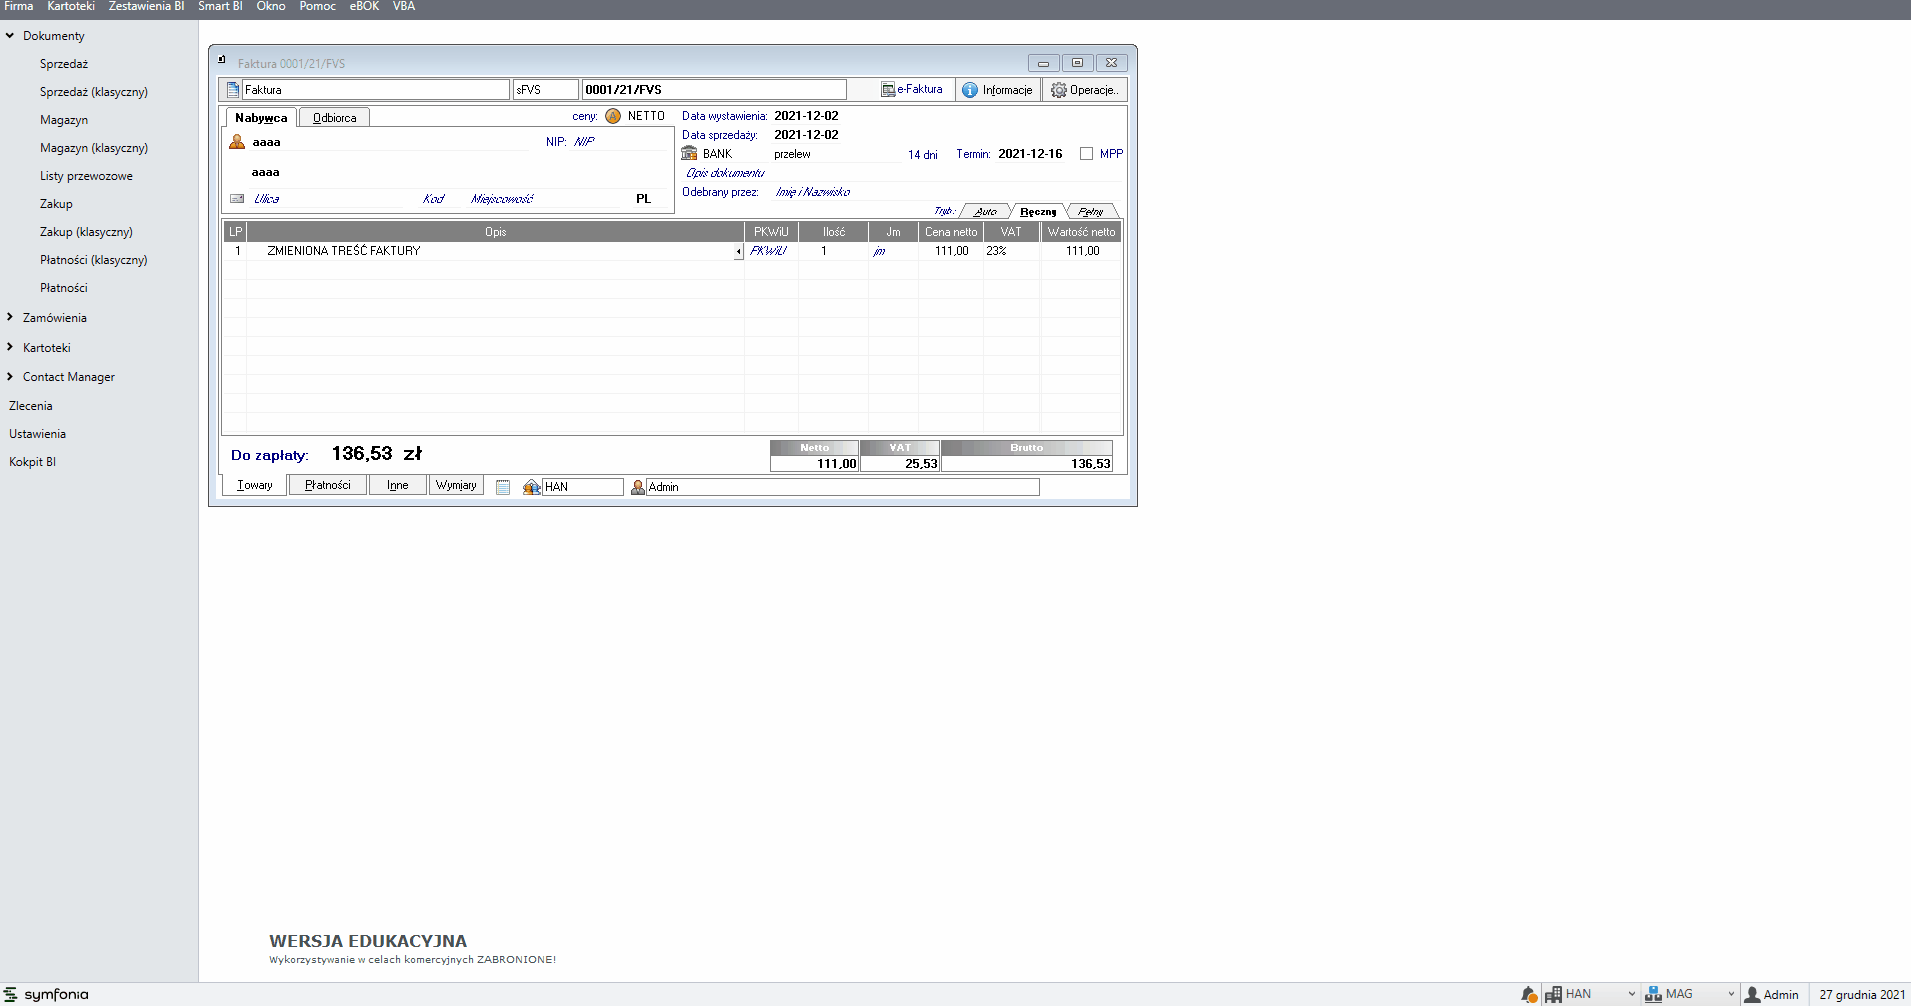Click the notepad icon next to Wymiary
Image resolution: width=1911 pixels, height=1006 pixels.
pos(503,487)
